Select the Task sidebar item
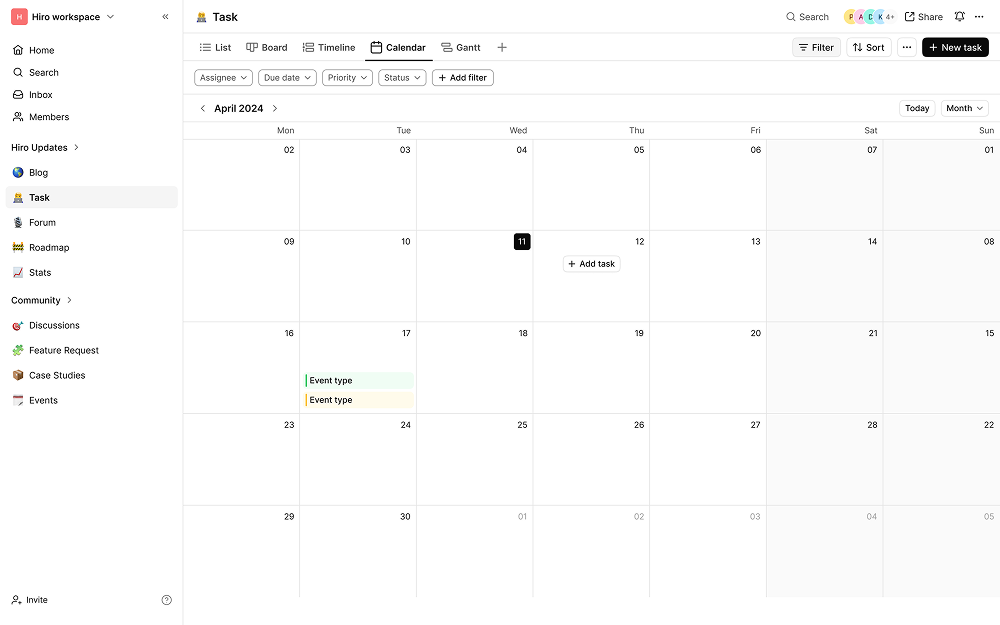Viewport: 1000px width, 625px height. click(91, 198)
